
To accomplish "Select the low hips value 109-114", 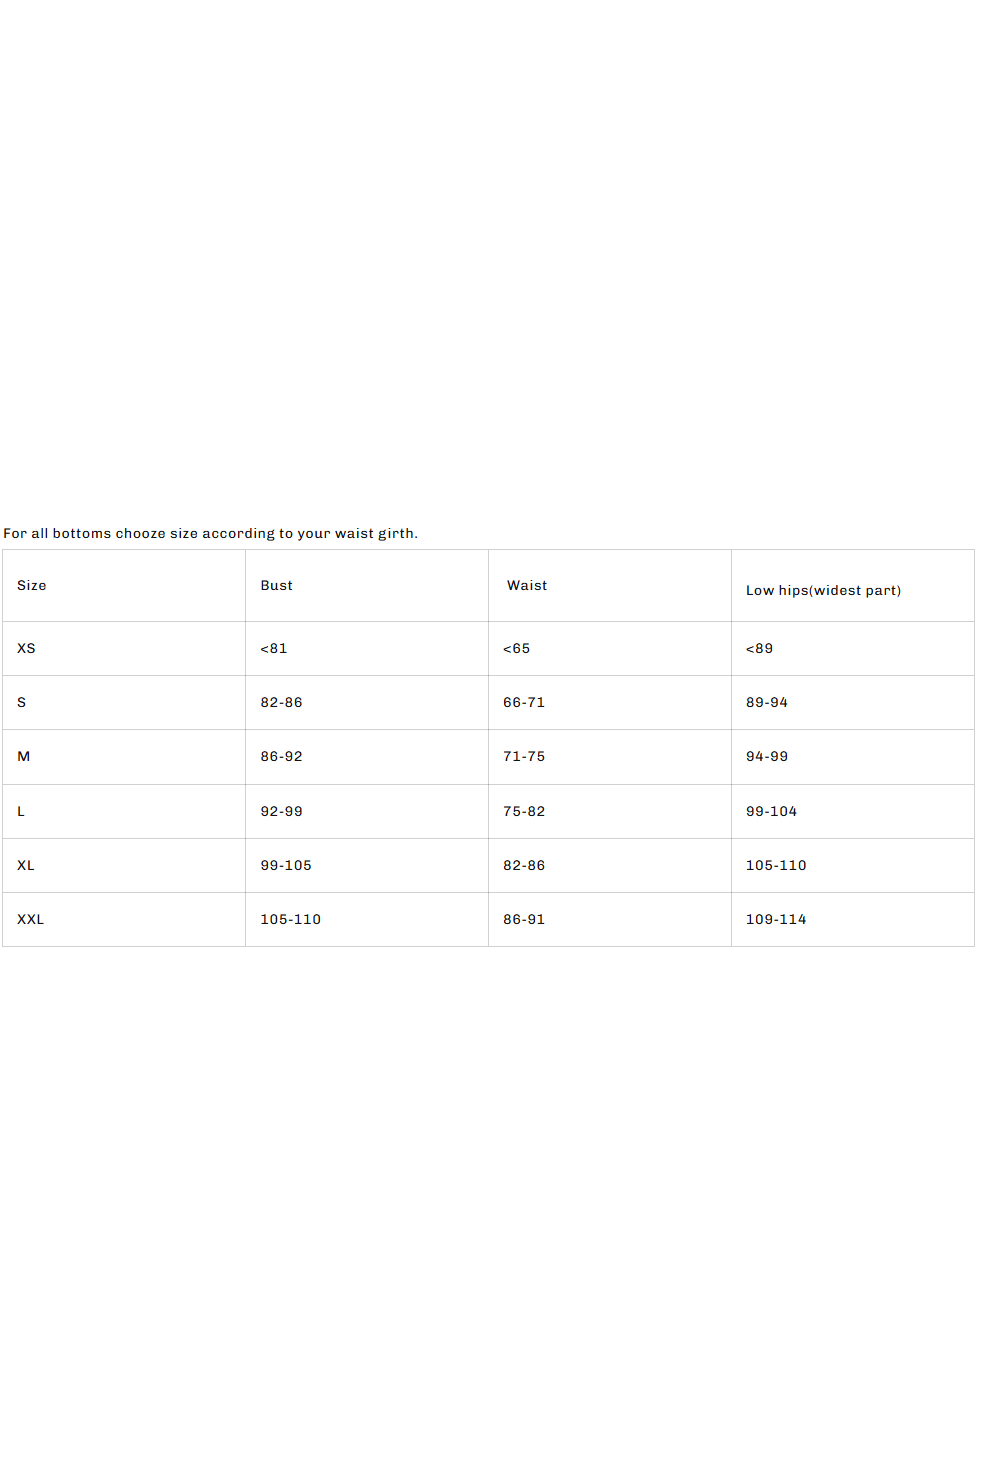I will (776, 920).
